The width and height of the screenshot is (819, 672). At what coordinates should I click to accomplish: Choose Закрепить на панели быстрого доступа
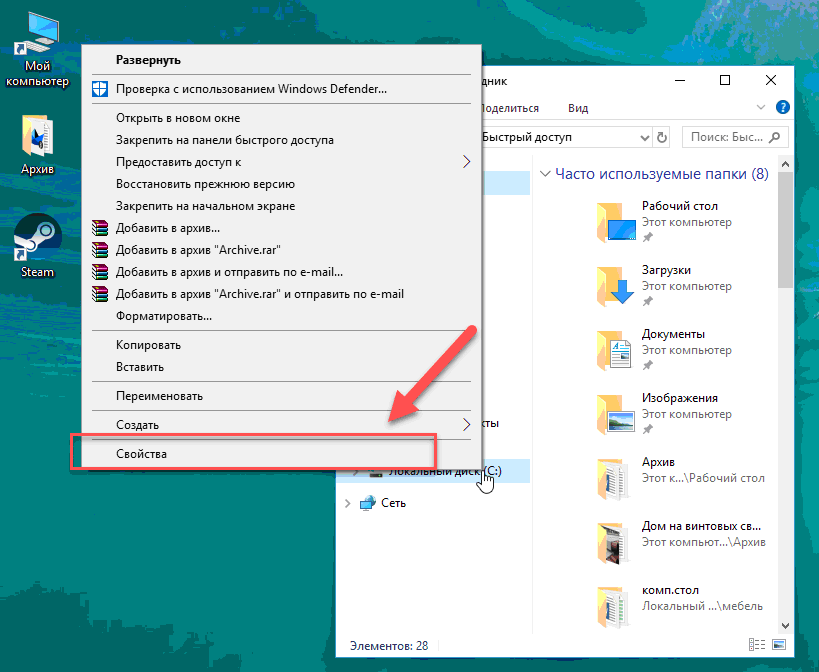click(282, 140)
